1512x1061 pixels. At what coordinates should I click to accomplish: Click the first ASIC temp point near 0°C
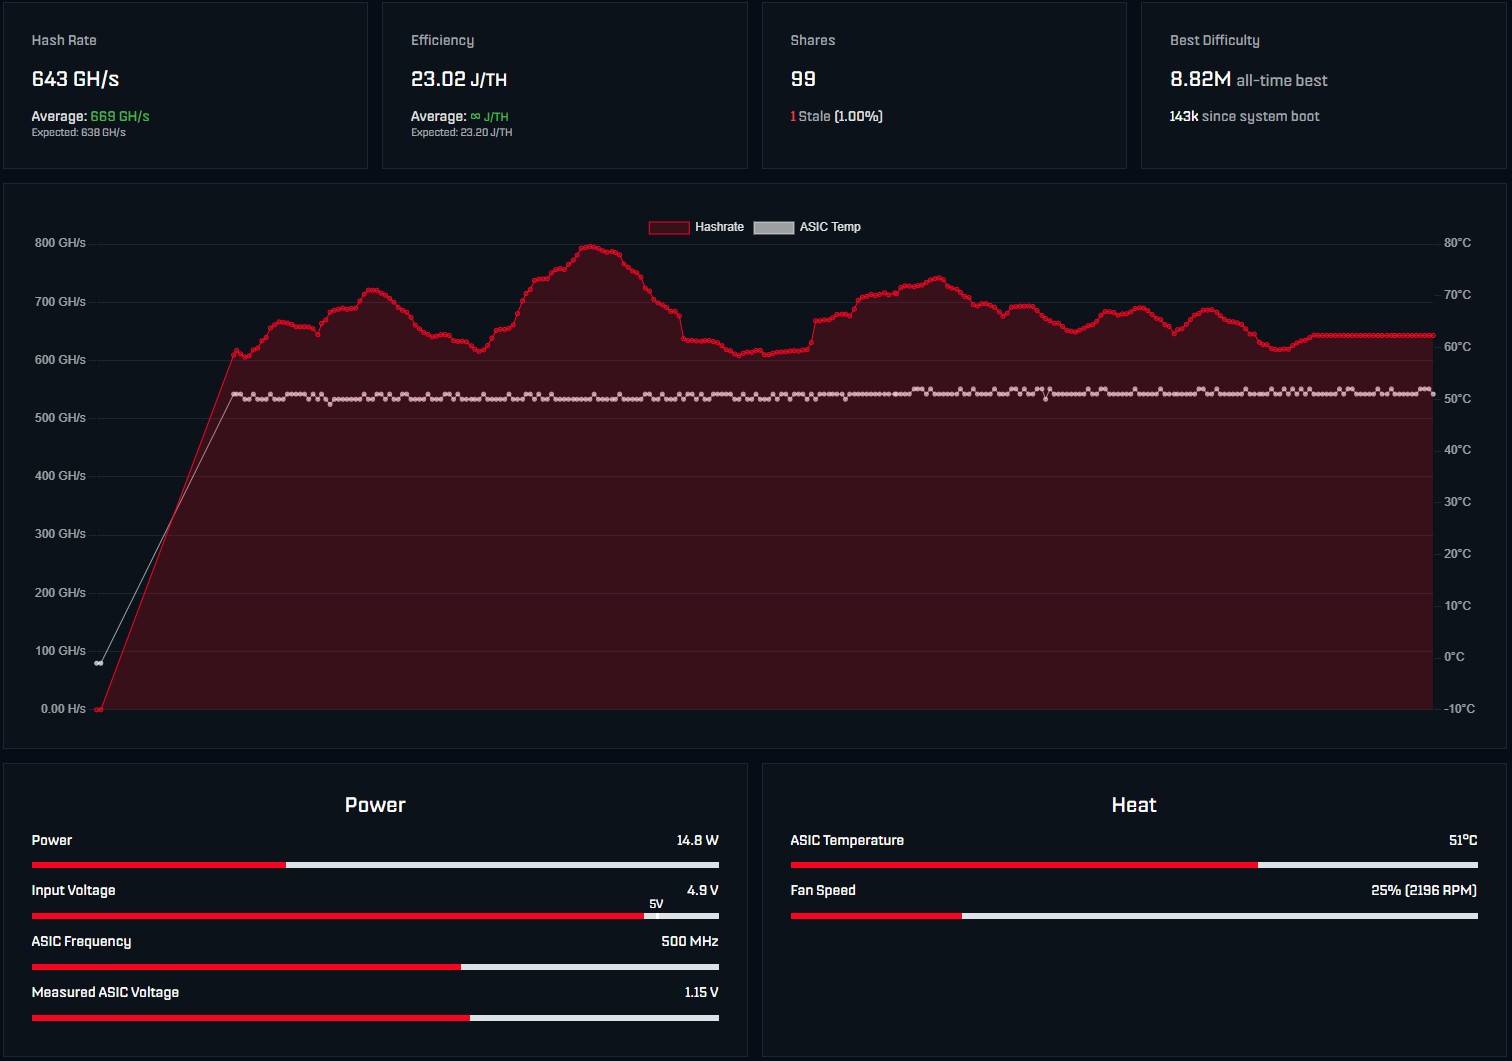point(98,663)
